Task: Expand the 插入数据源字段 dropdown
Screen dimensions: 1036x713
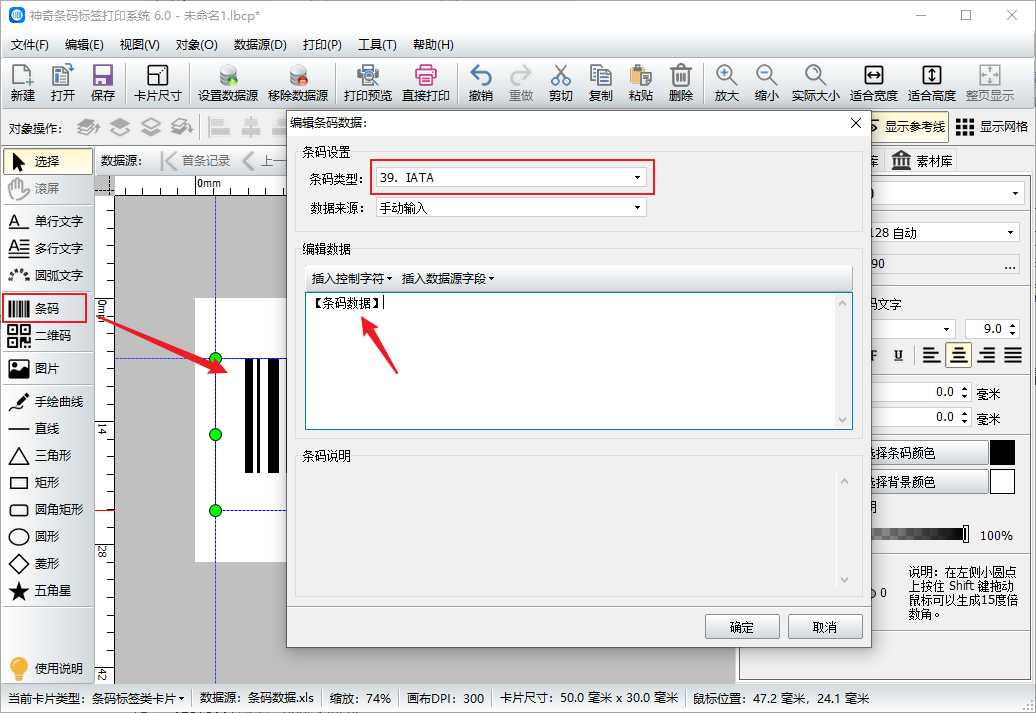Action: click(447, 278)
